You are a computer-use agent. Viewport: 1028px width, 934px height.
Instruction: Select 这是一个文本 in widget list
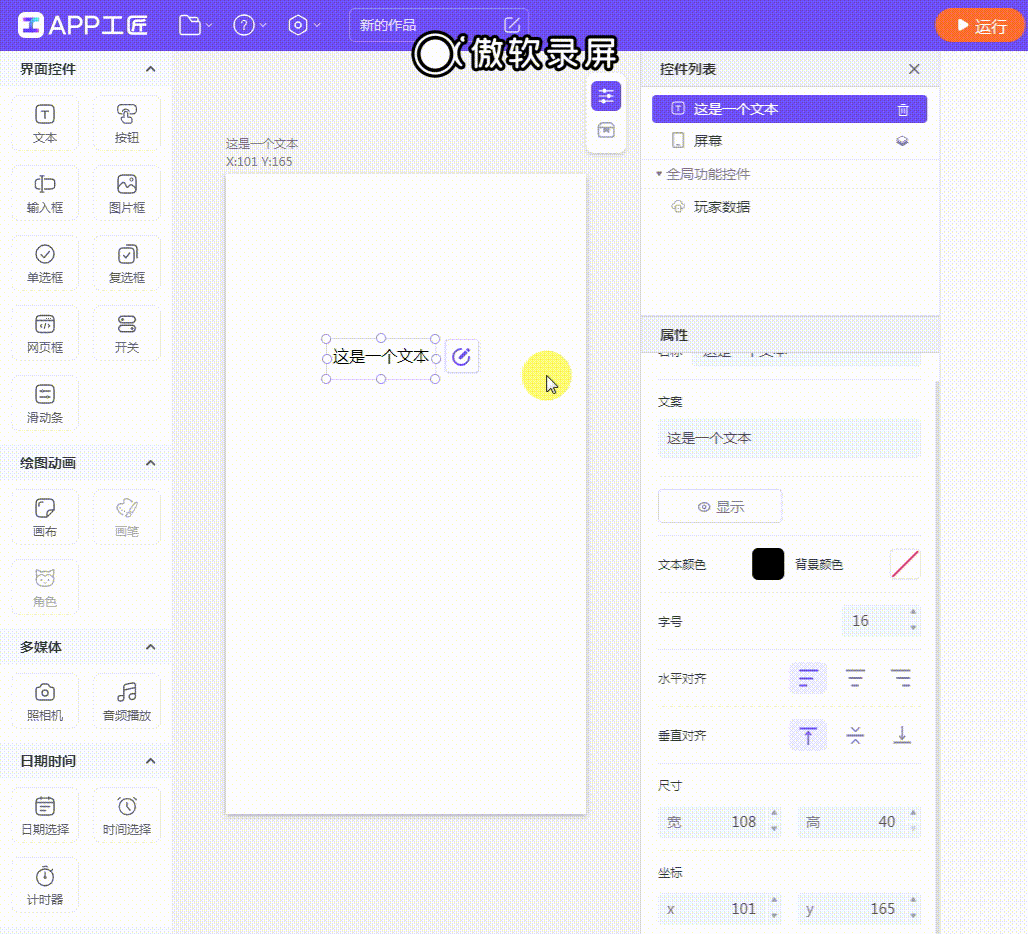pos(789,109)
